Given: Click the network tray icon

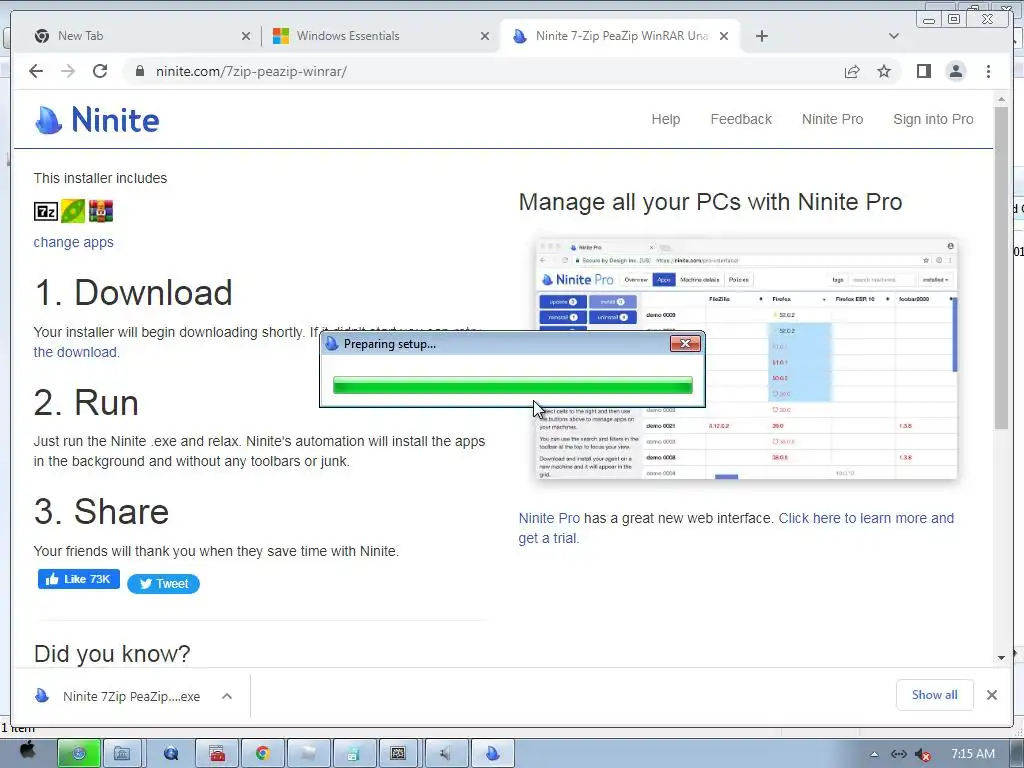Looking at the screenshot, I should click(899, 754).
